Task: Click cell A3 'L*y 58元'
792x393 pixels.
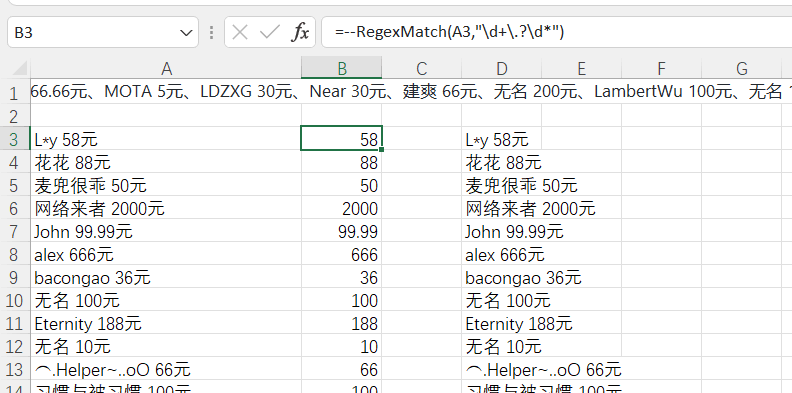Action: pos(166,138)
